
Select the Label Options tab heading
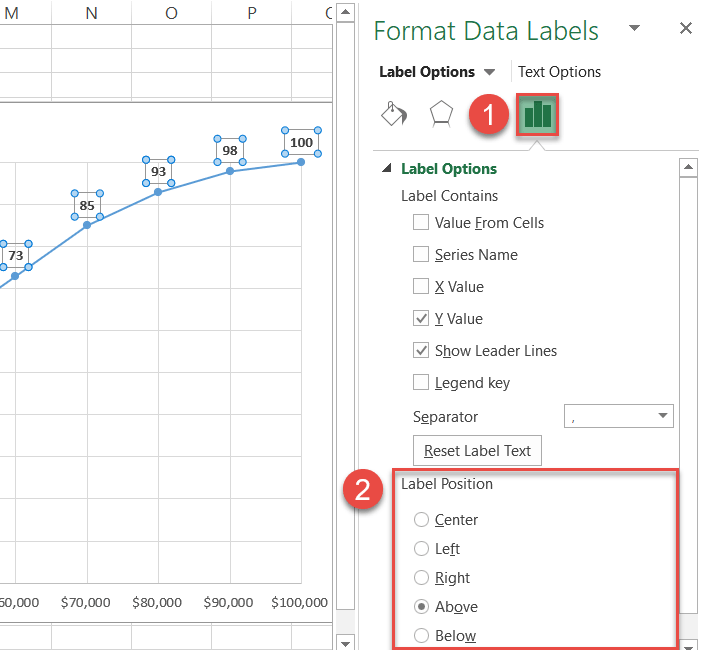427,72
